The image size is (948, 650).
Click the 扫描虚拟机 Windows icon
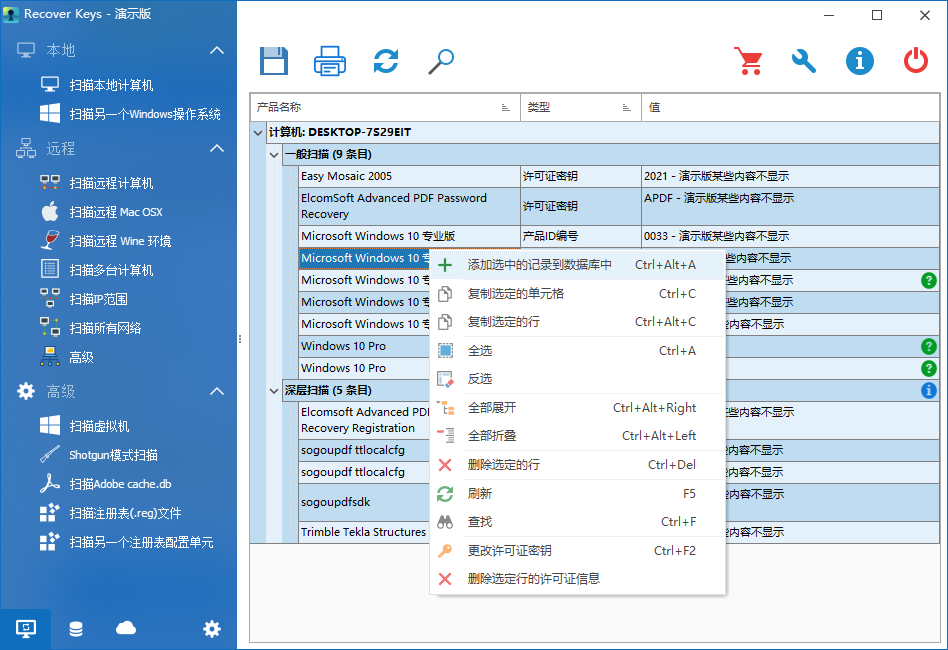point(50,426)
